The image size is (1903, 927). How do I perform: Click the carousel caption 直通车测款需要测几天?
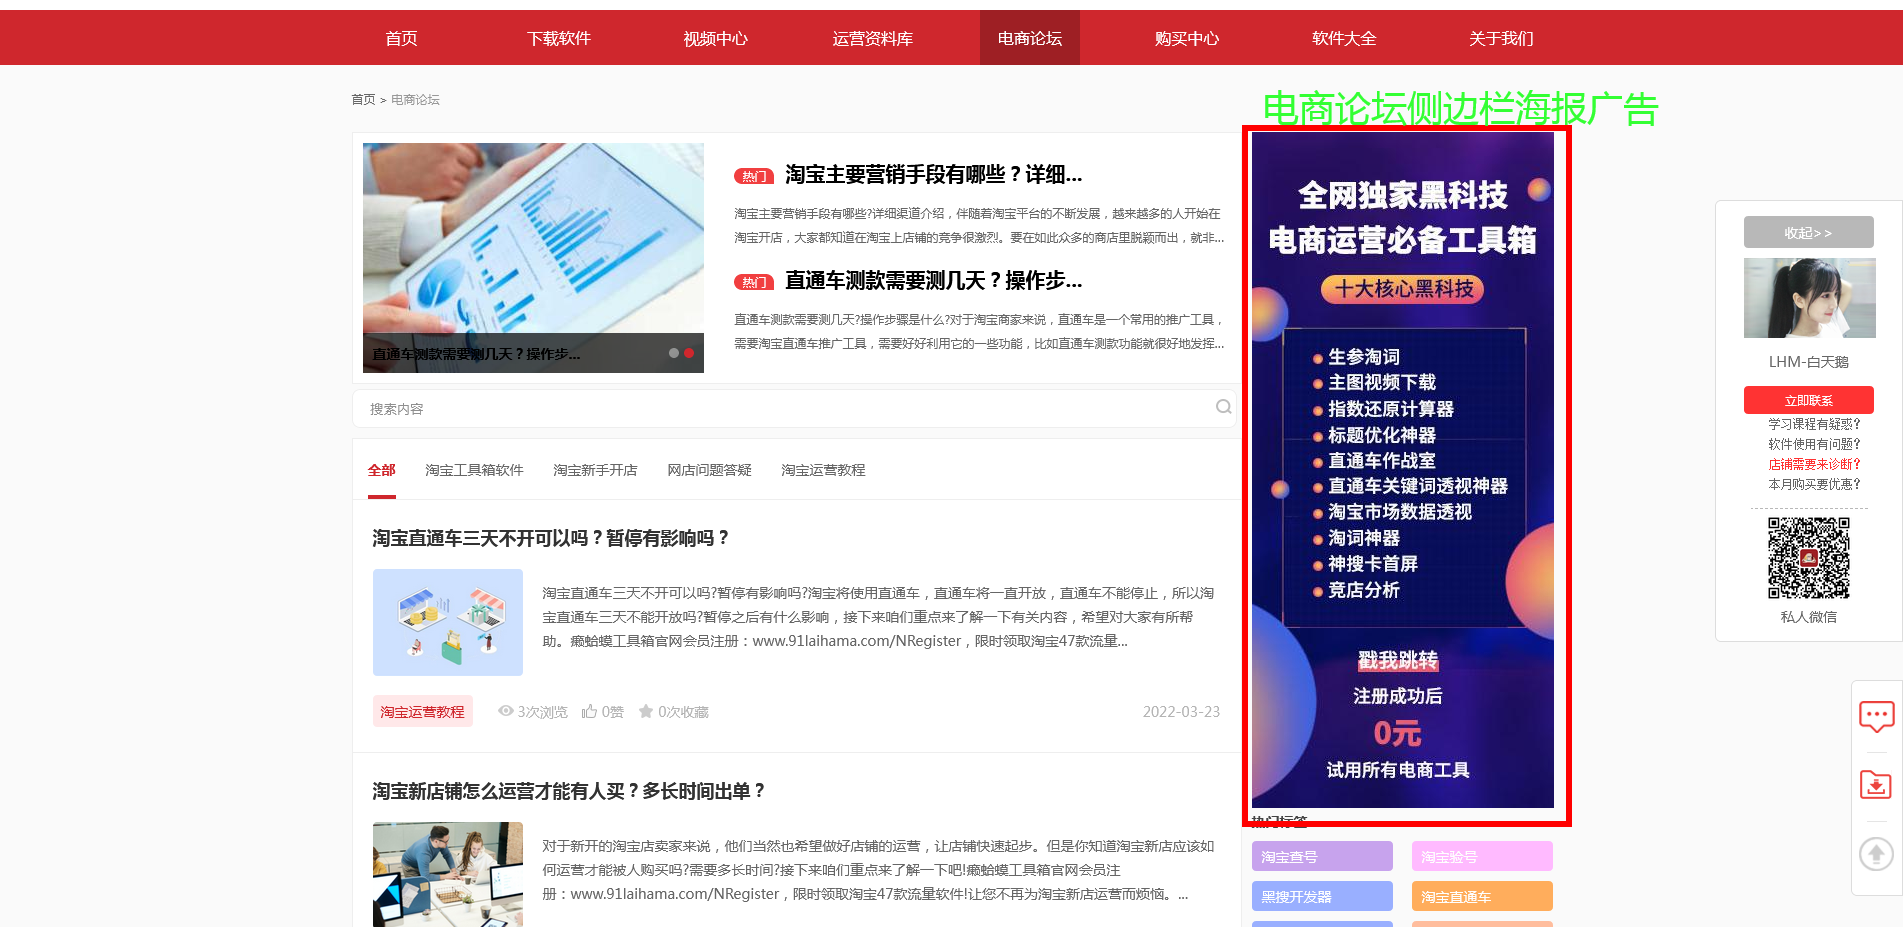pos(476,354)
